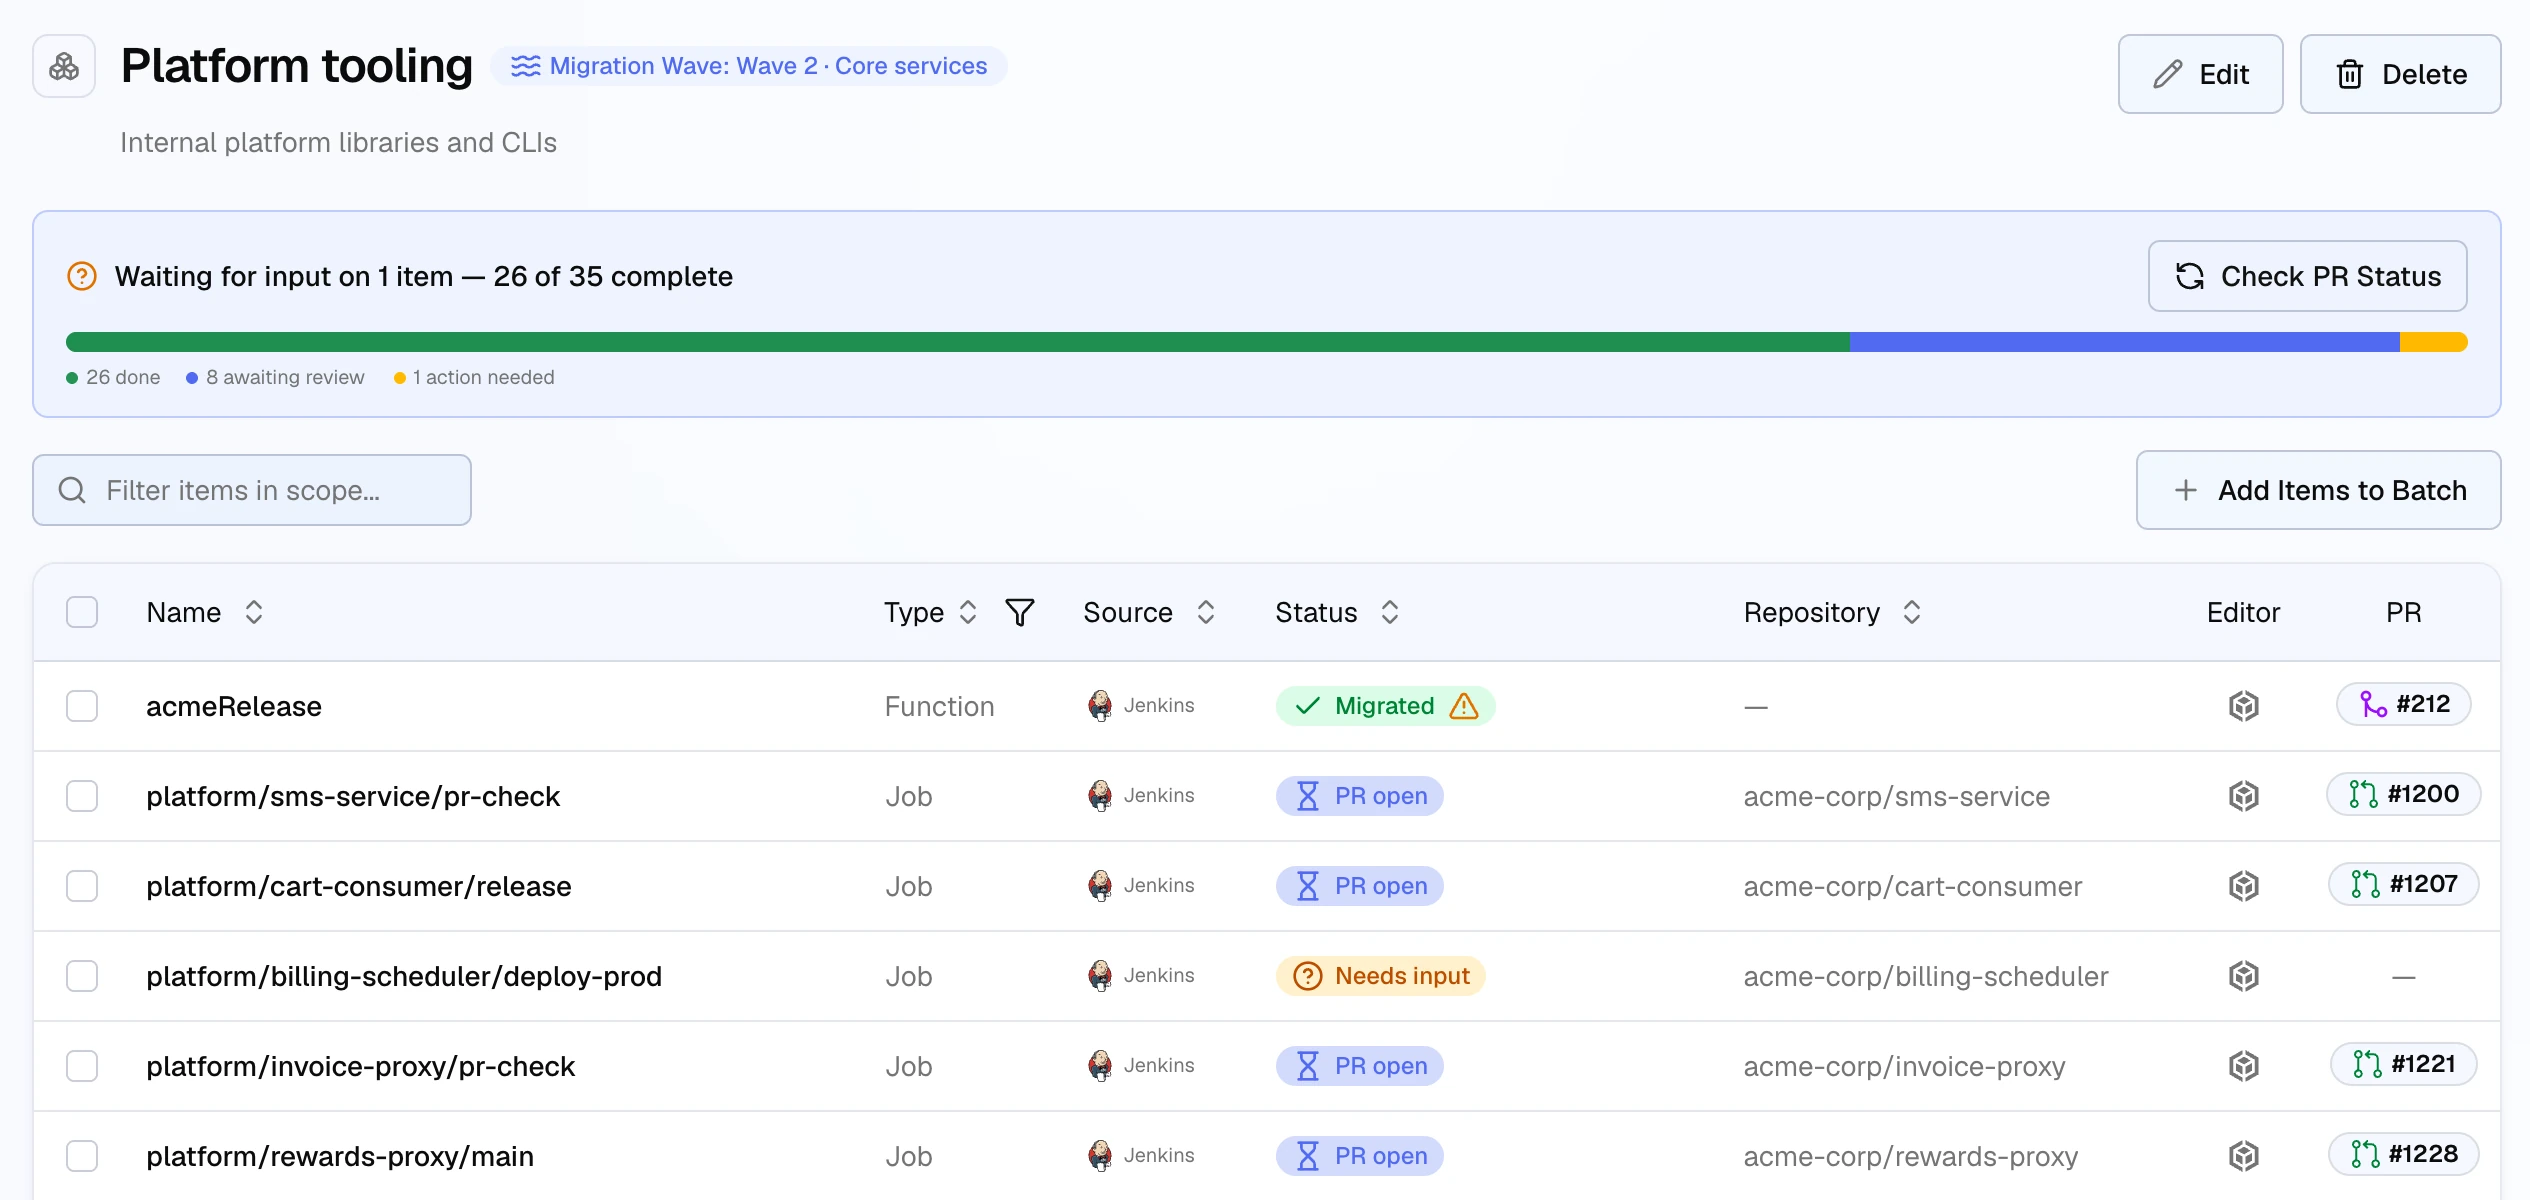
Task: Open the Type column filter funnel
Action: [1019, 612]
